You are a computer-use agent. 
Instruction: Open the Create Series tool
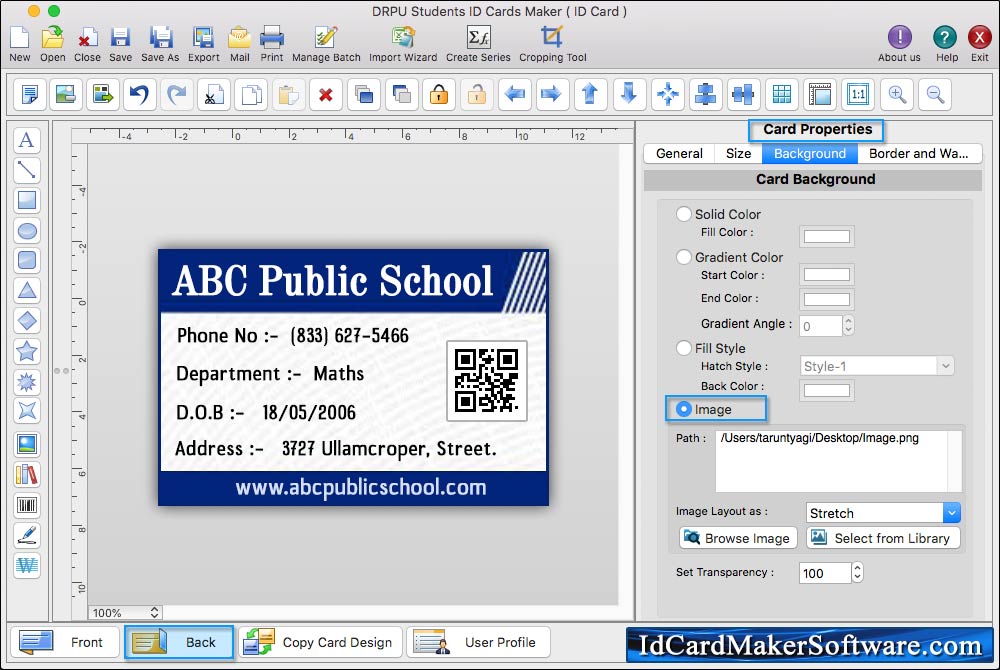pos(478,44)
